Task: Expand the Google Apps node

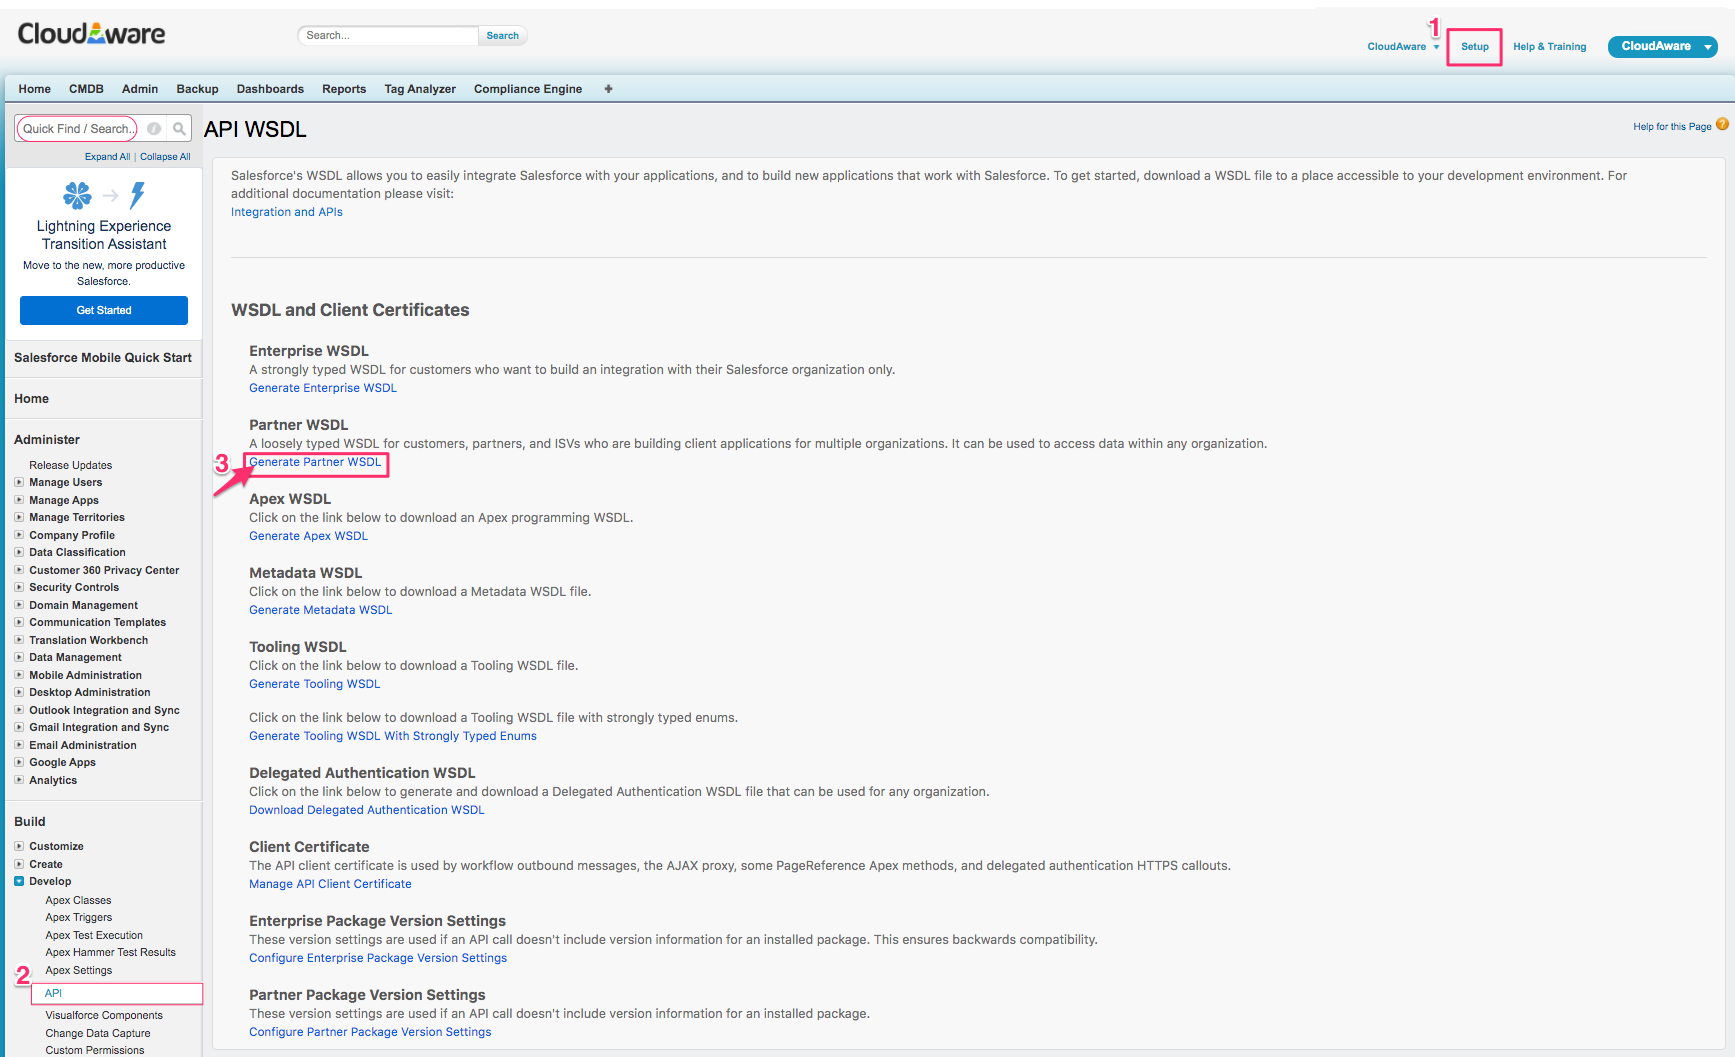Action: (x=19, y=762)
